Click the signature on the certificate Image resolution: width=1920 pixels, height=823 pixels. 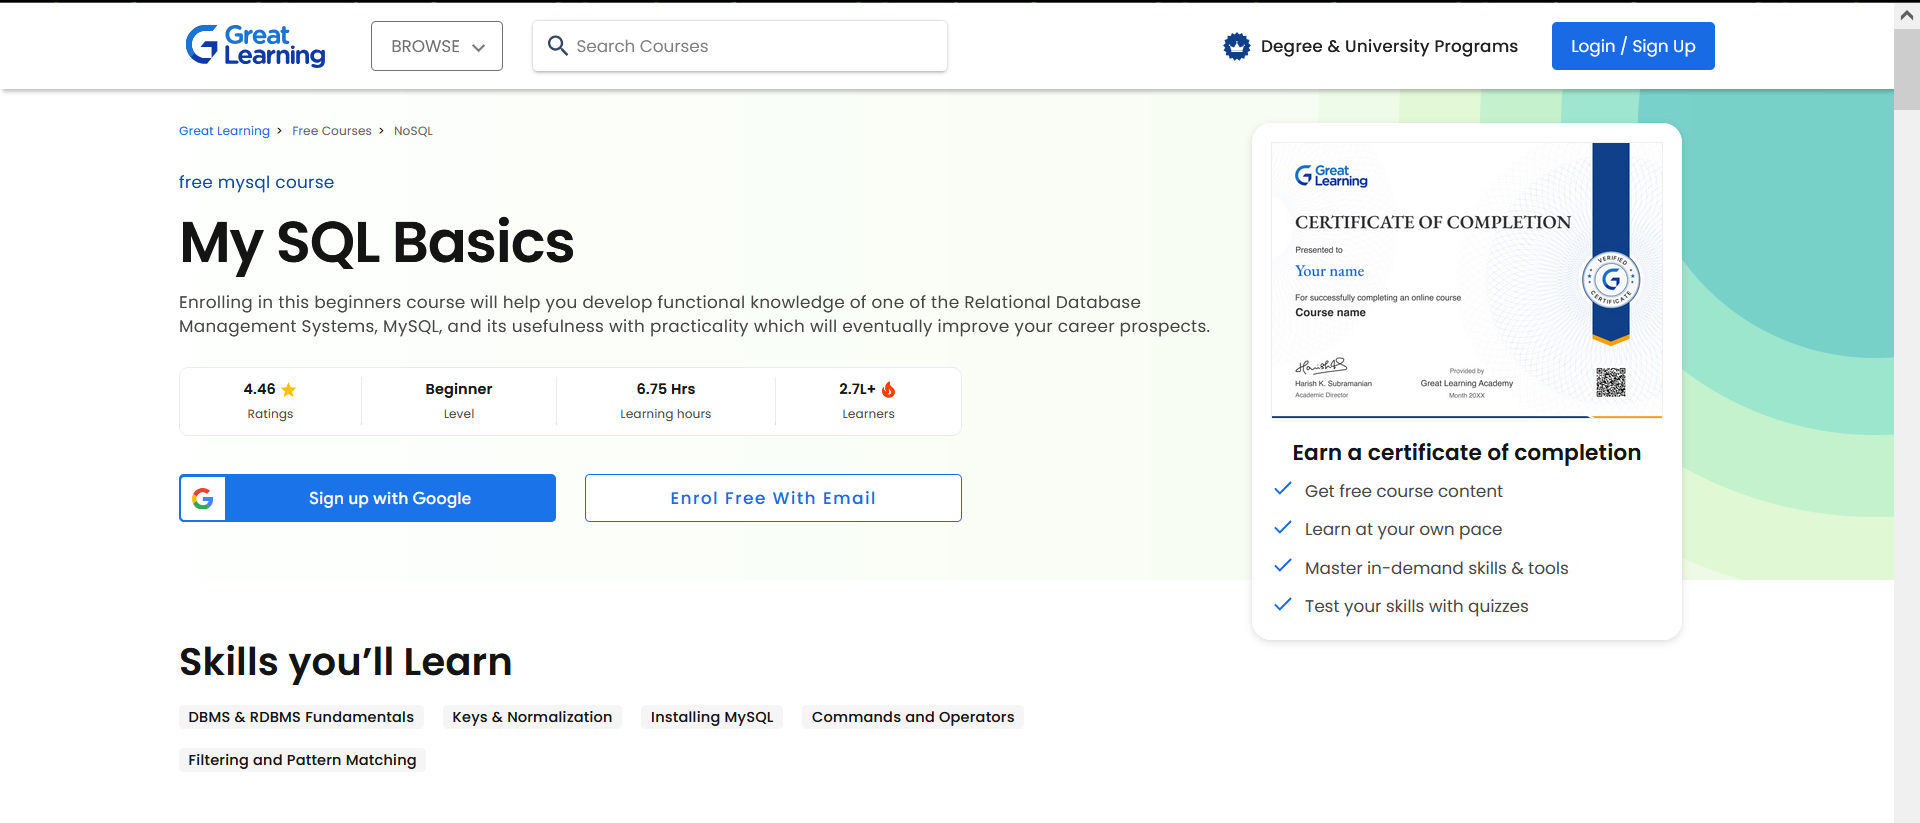1321,366
